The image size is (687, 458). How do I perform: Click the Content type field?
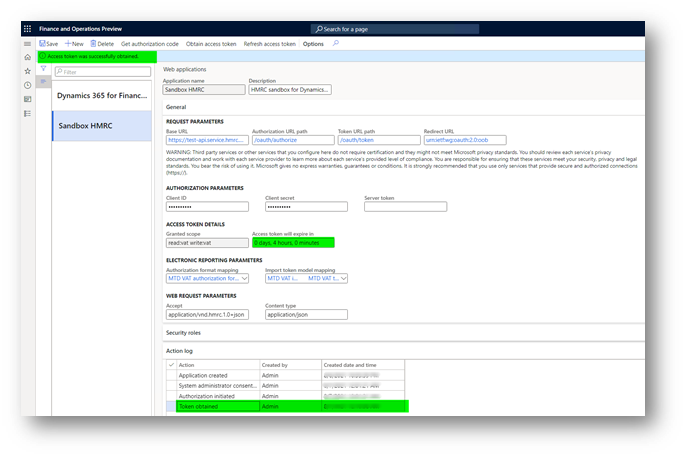(x=306, y=314)
